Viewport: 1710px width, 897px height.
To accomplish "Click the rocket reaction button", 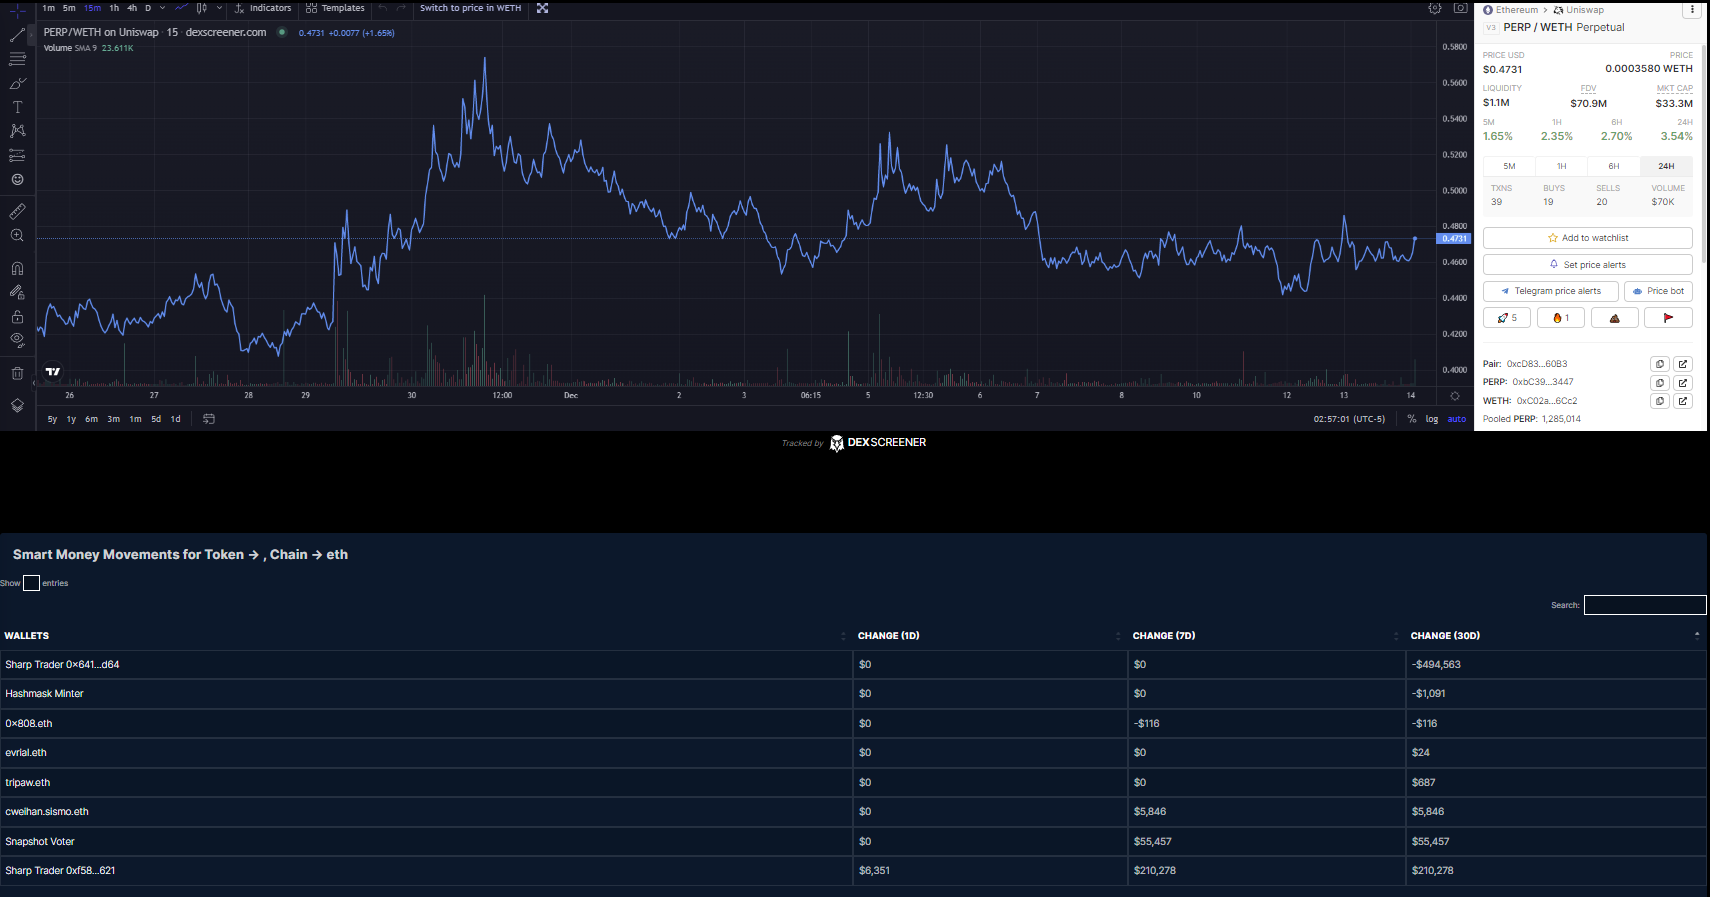I will click(1507, 318).
